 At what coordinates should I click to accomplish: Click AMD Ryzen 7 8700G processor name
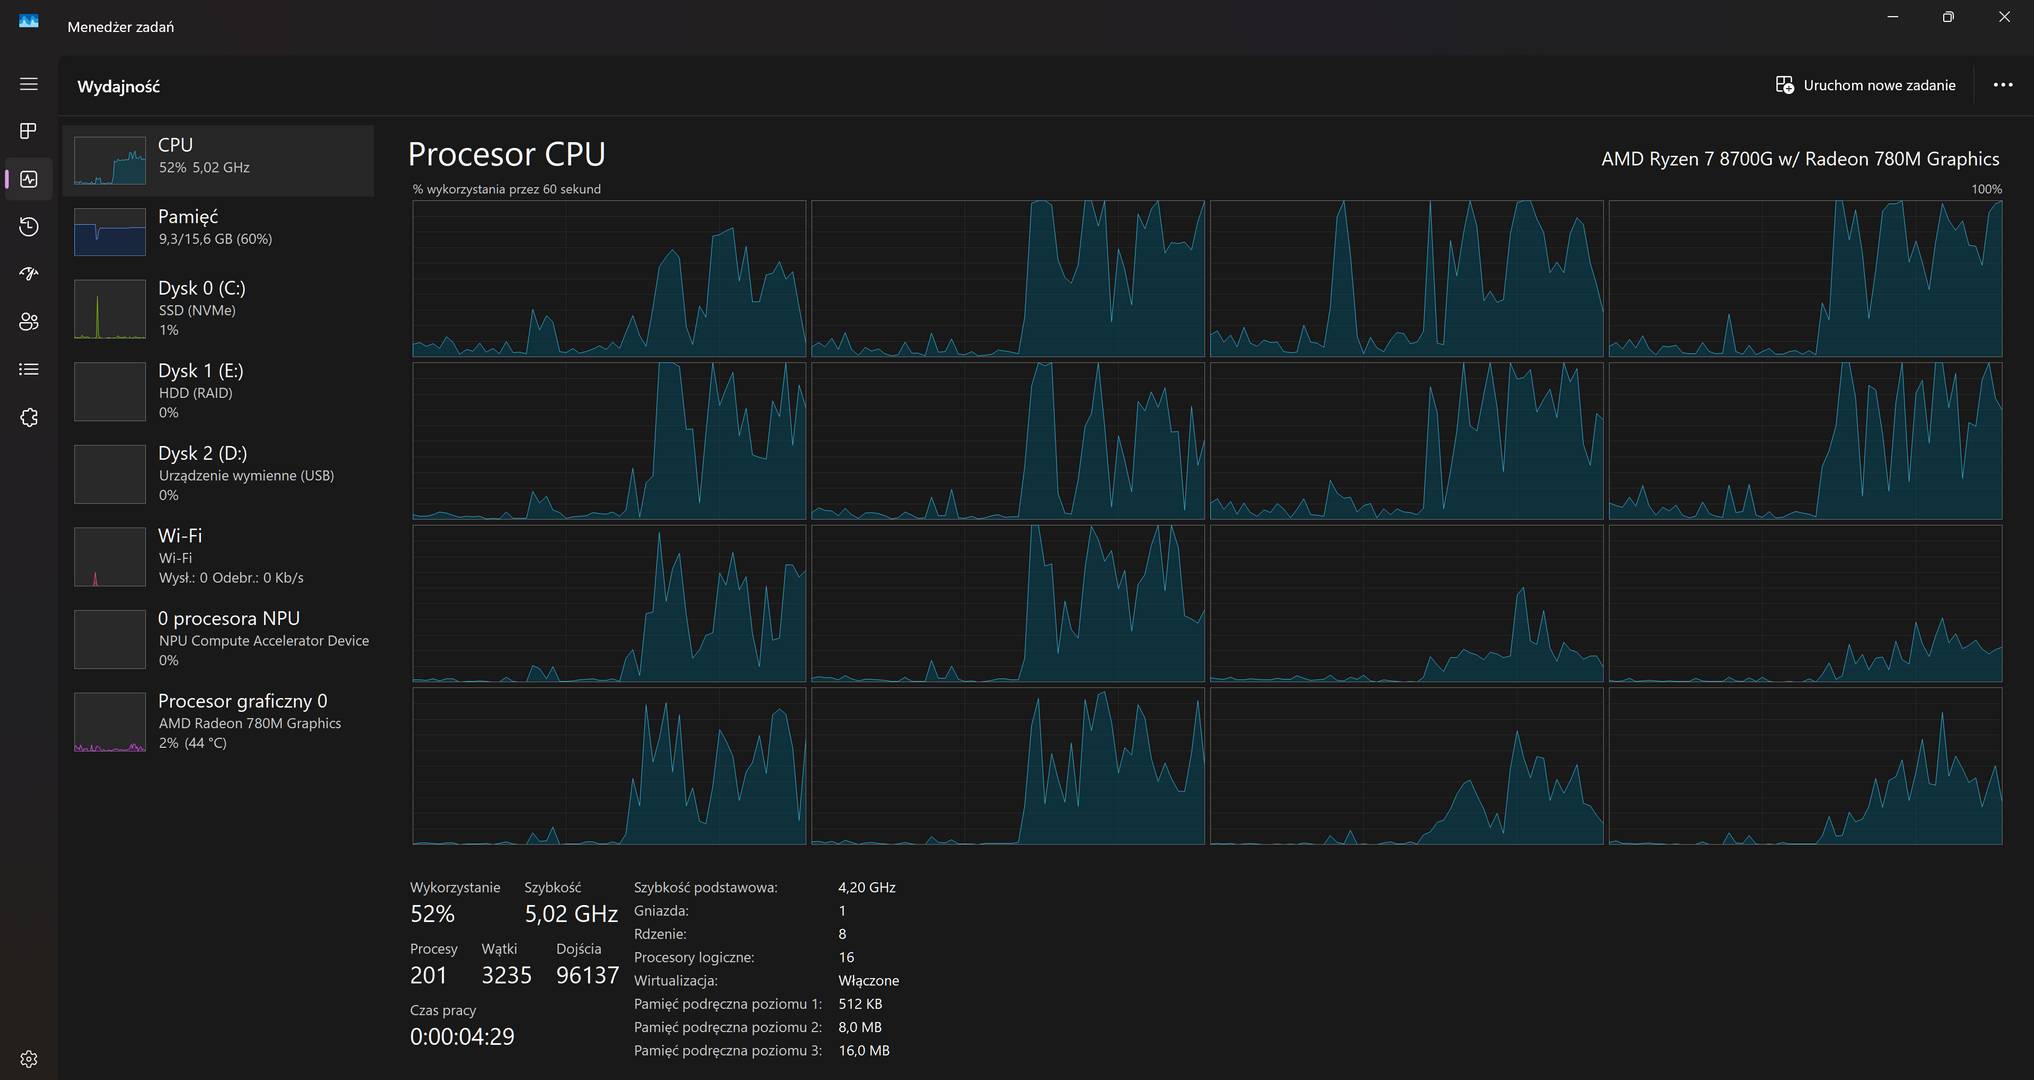coord(1800,159)
